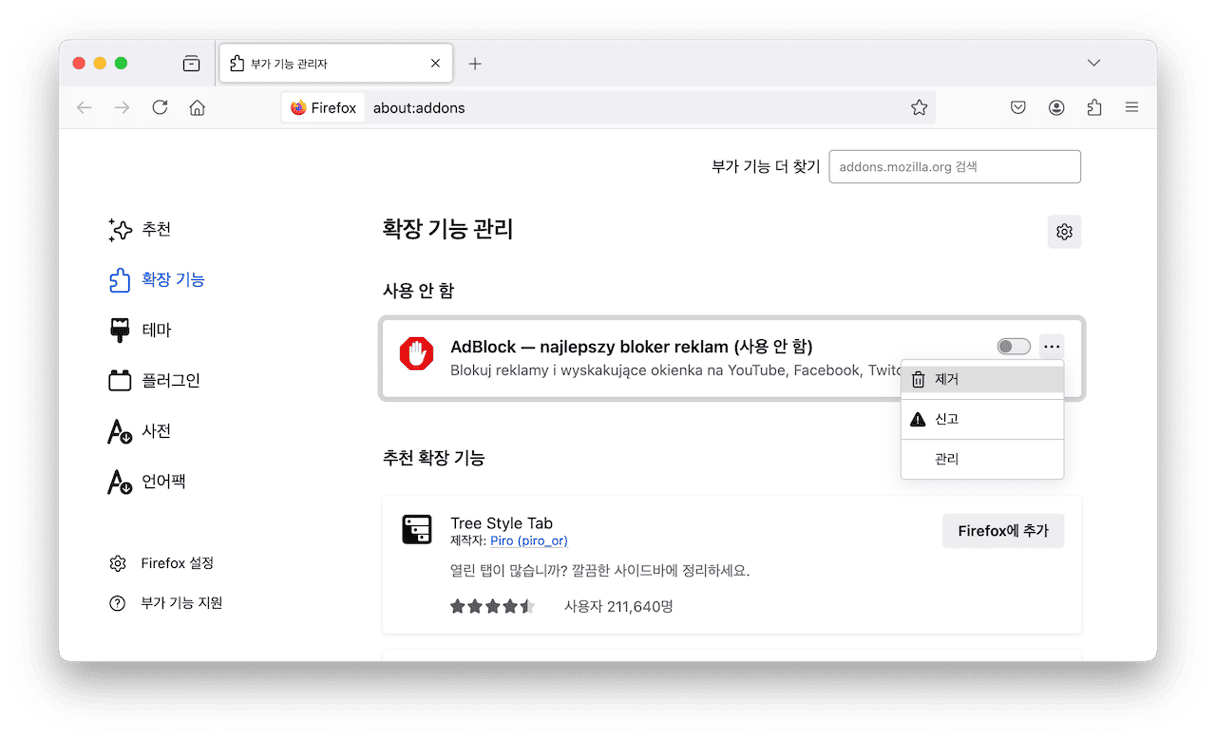Open 부가 기능 지원 link
The width and height of the screenshot is (1216, 739).
(166, 603)
